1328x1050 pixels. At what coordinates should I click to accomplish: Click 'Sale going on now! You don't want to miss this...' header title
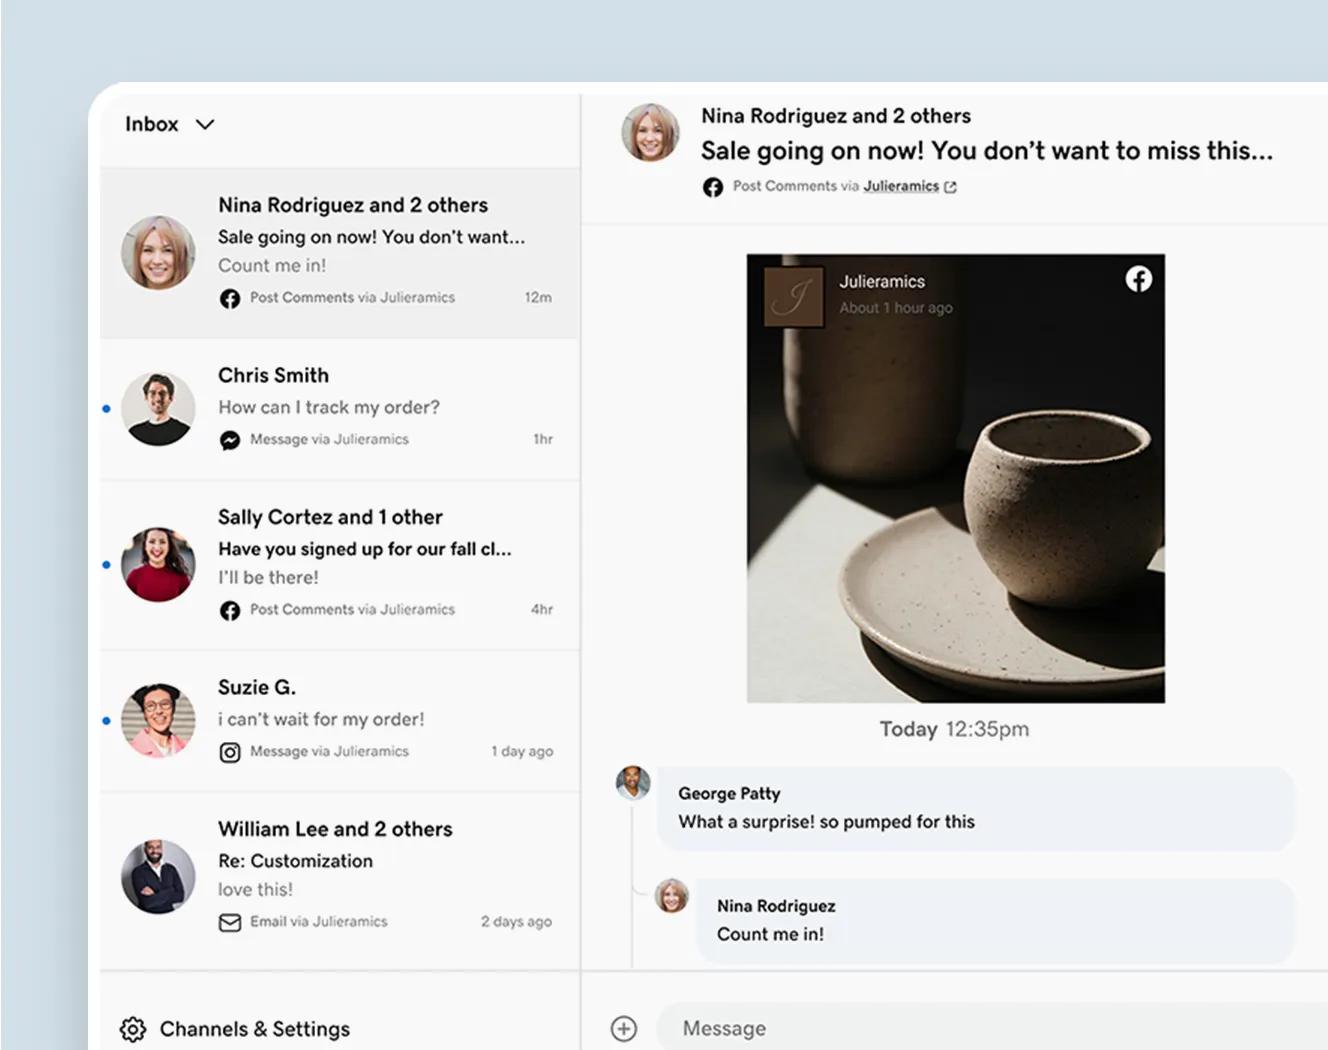pos(987,151)
